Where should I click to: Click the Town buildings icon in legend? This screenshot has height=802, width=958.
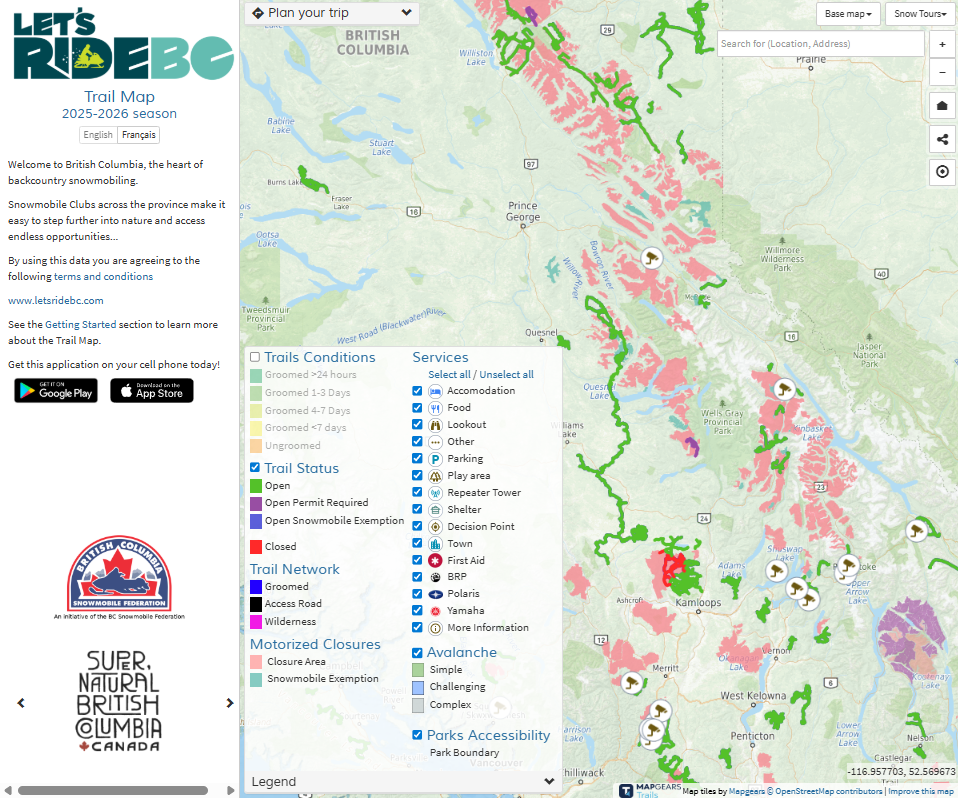point(435,544)
